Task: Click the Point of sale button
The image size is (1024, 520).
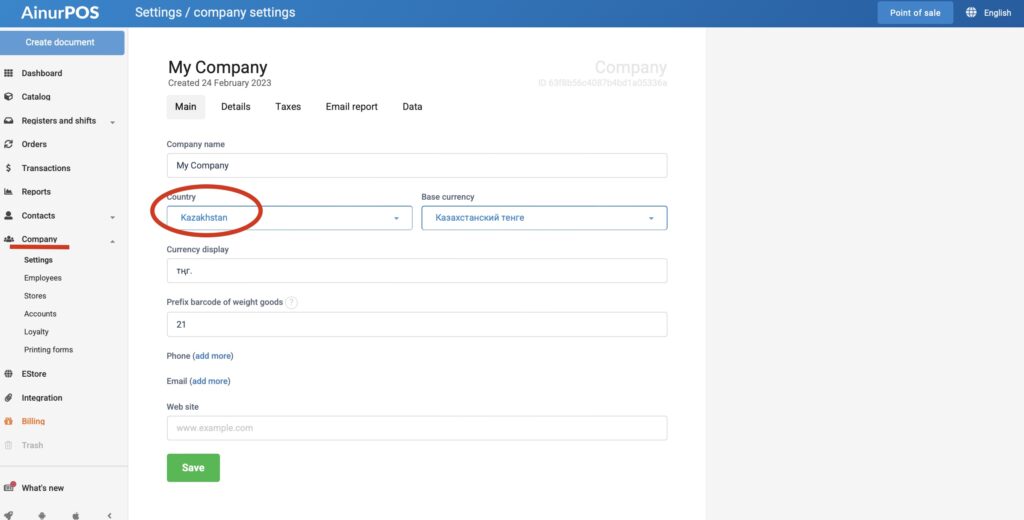Action: tap(914, 13)
